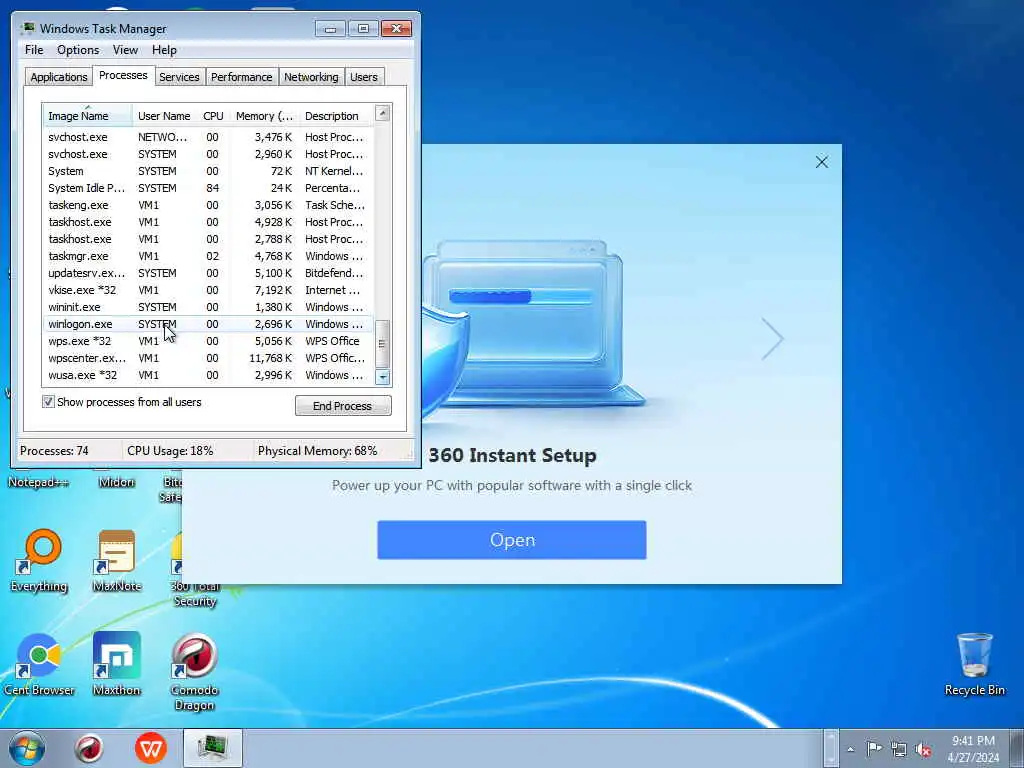
Task: Switch to the Users tab
Action: pos(363,77)
